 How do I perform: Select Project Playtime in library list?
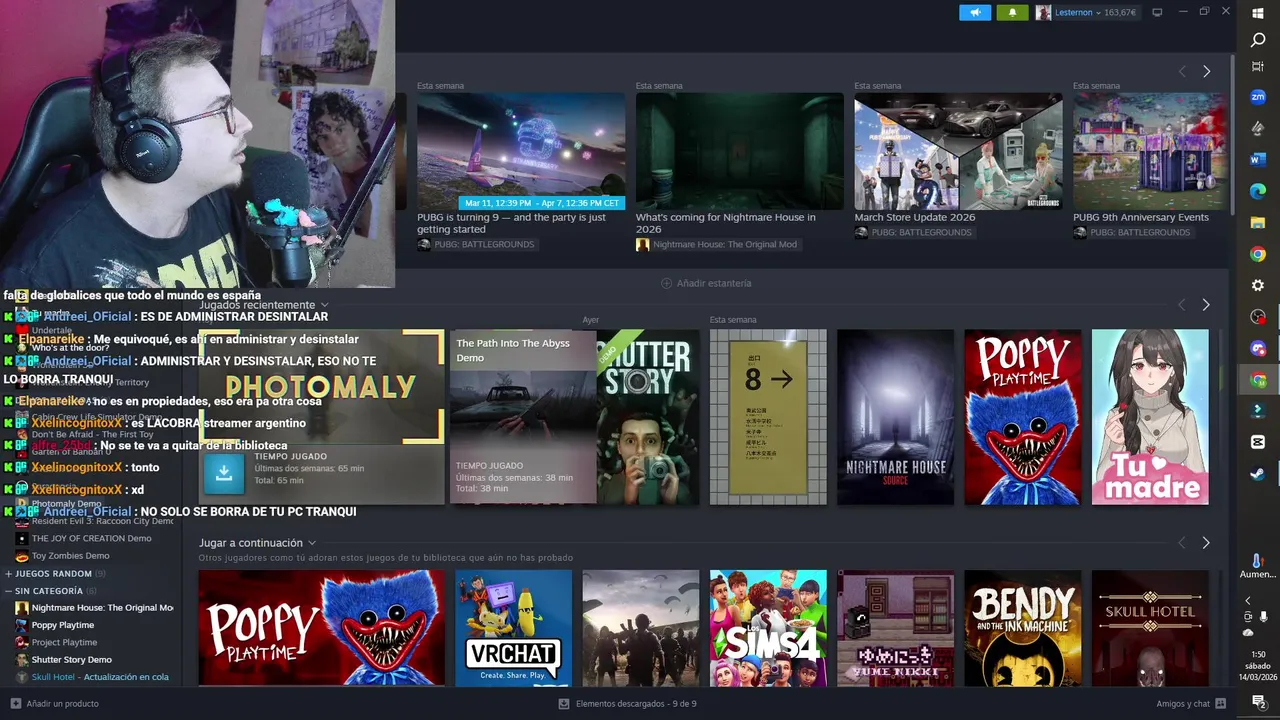pos(64,643)
